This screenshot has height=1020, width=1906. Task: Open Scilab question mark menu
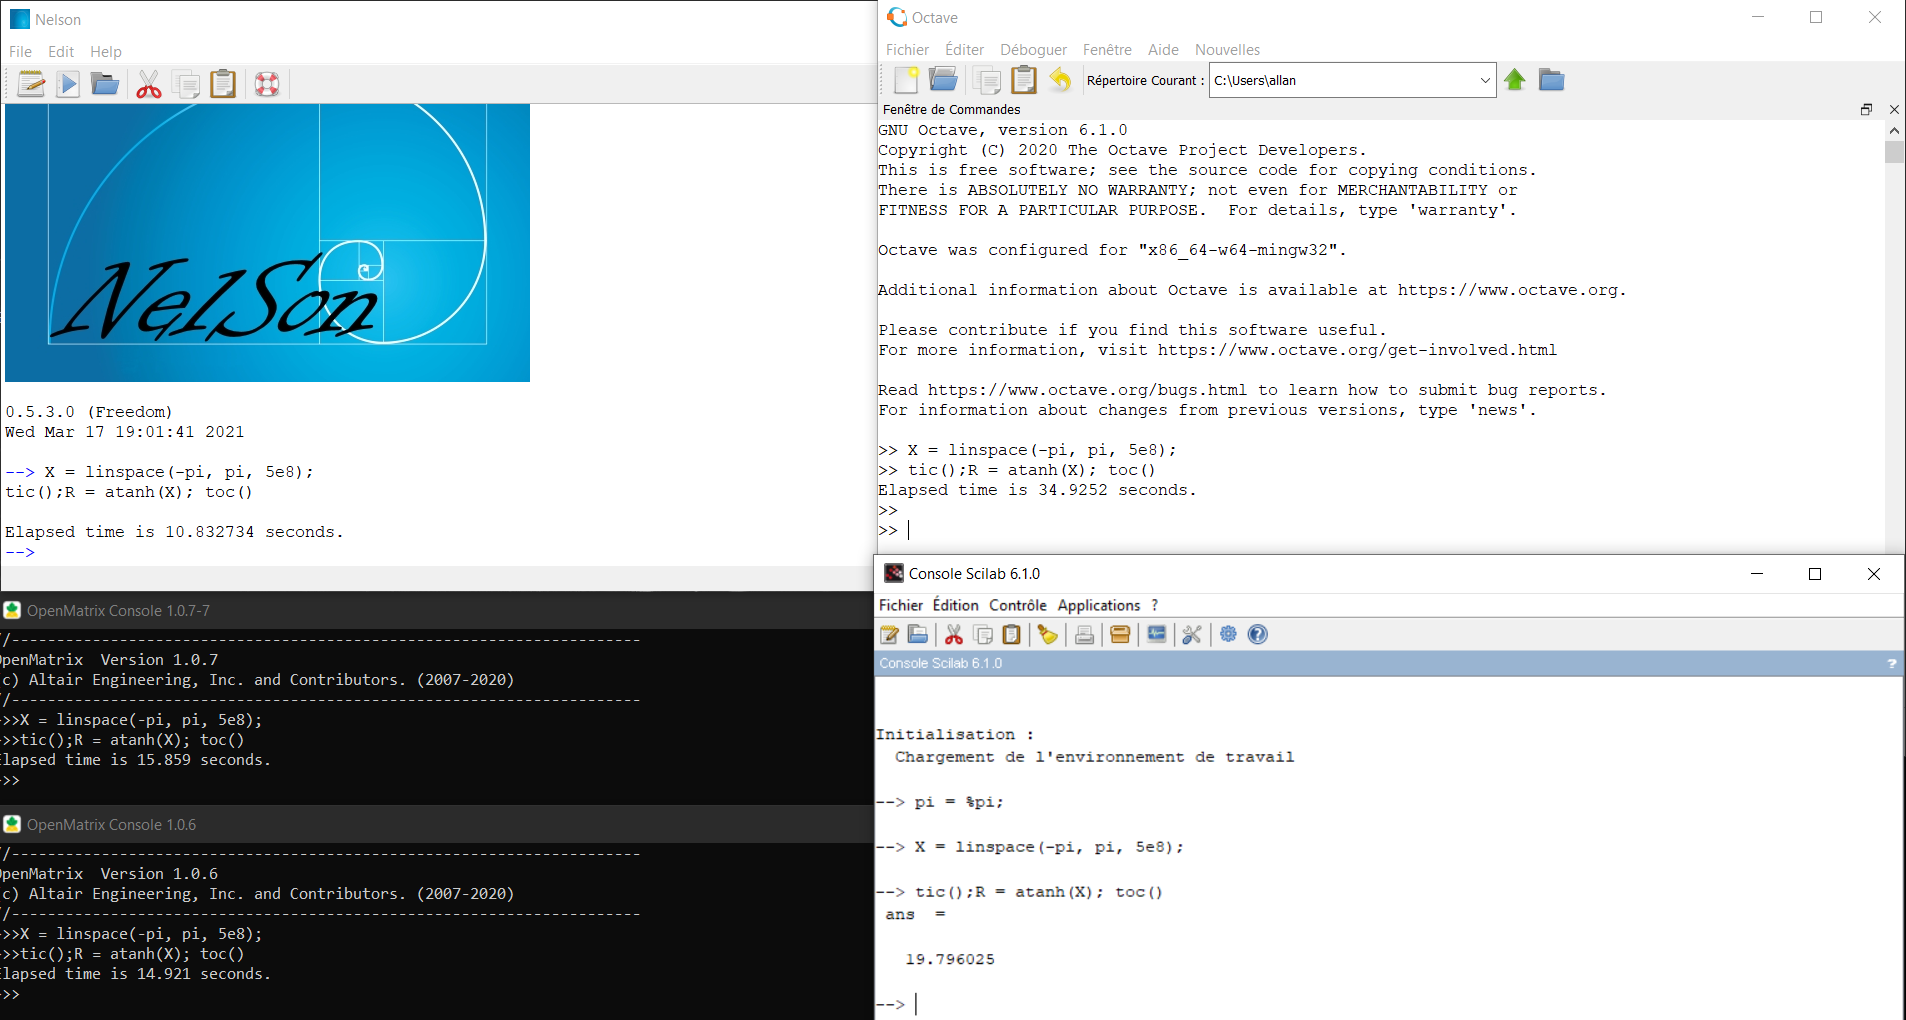coord(1155,605)
